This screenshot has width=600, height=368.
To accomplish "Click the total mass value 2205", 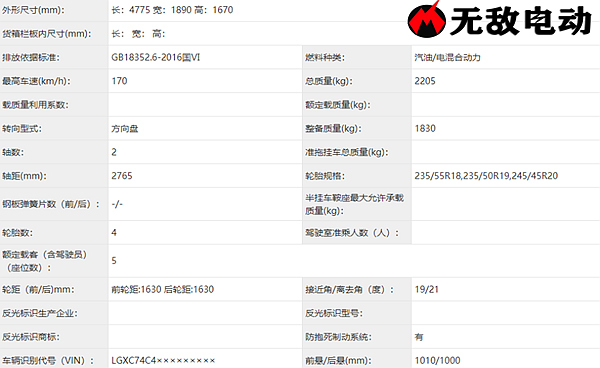I will click(x=425, y=81).
